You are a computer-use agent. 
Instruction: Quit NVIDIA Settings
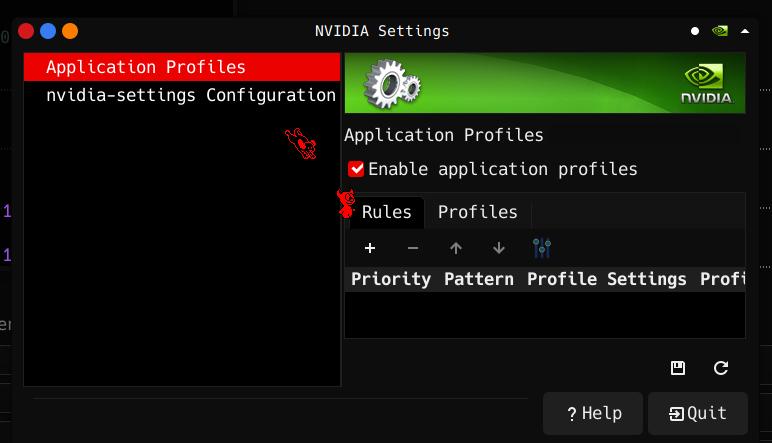tap(698, 413)
